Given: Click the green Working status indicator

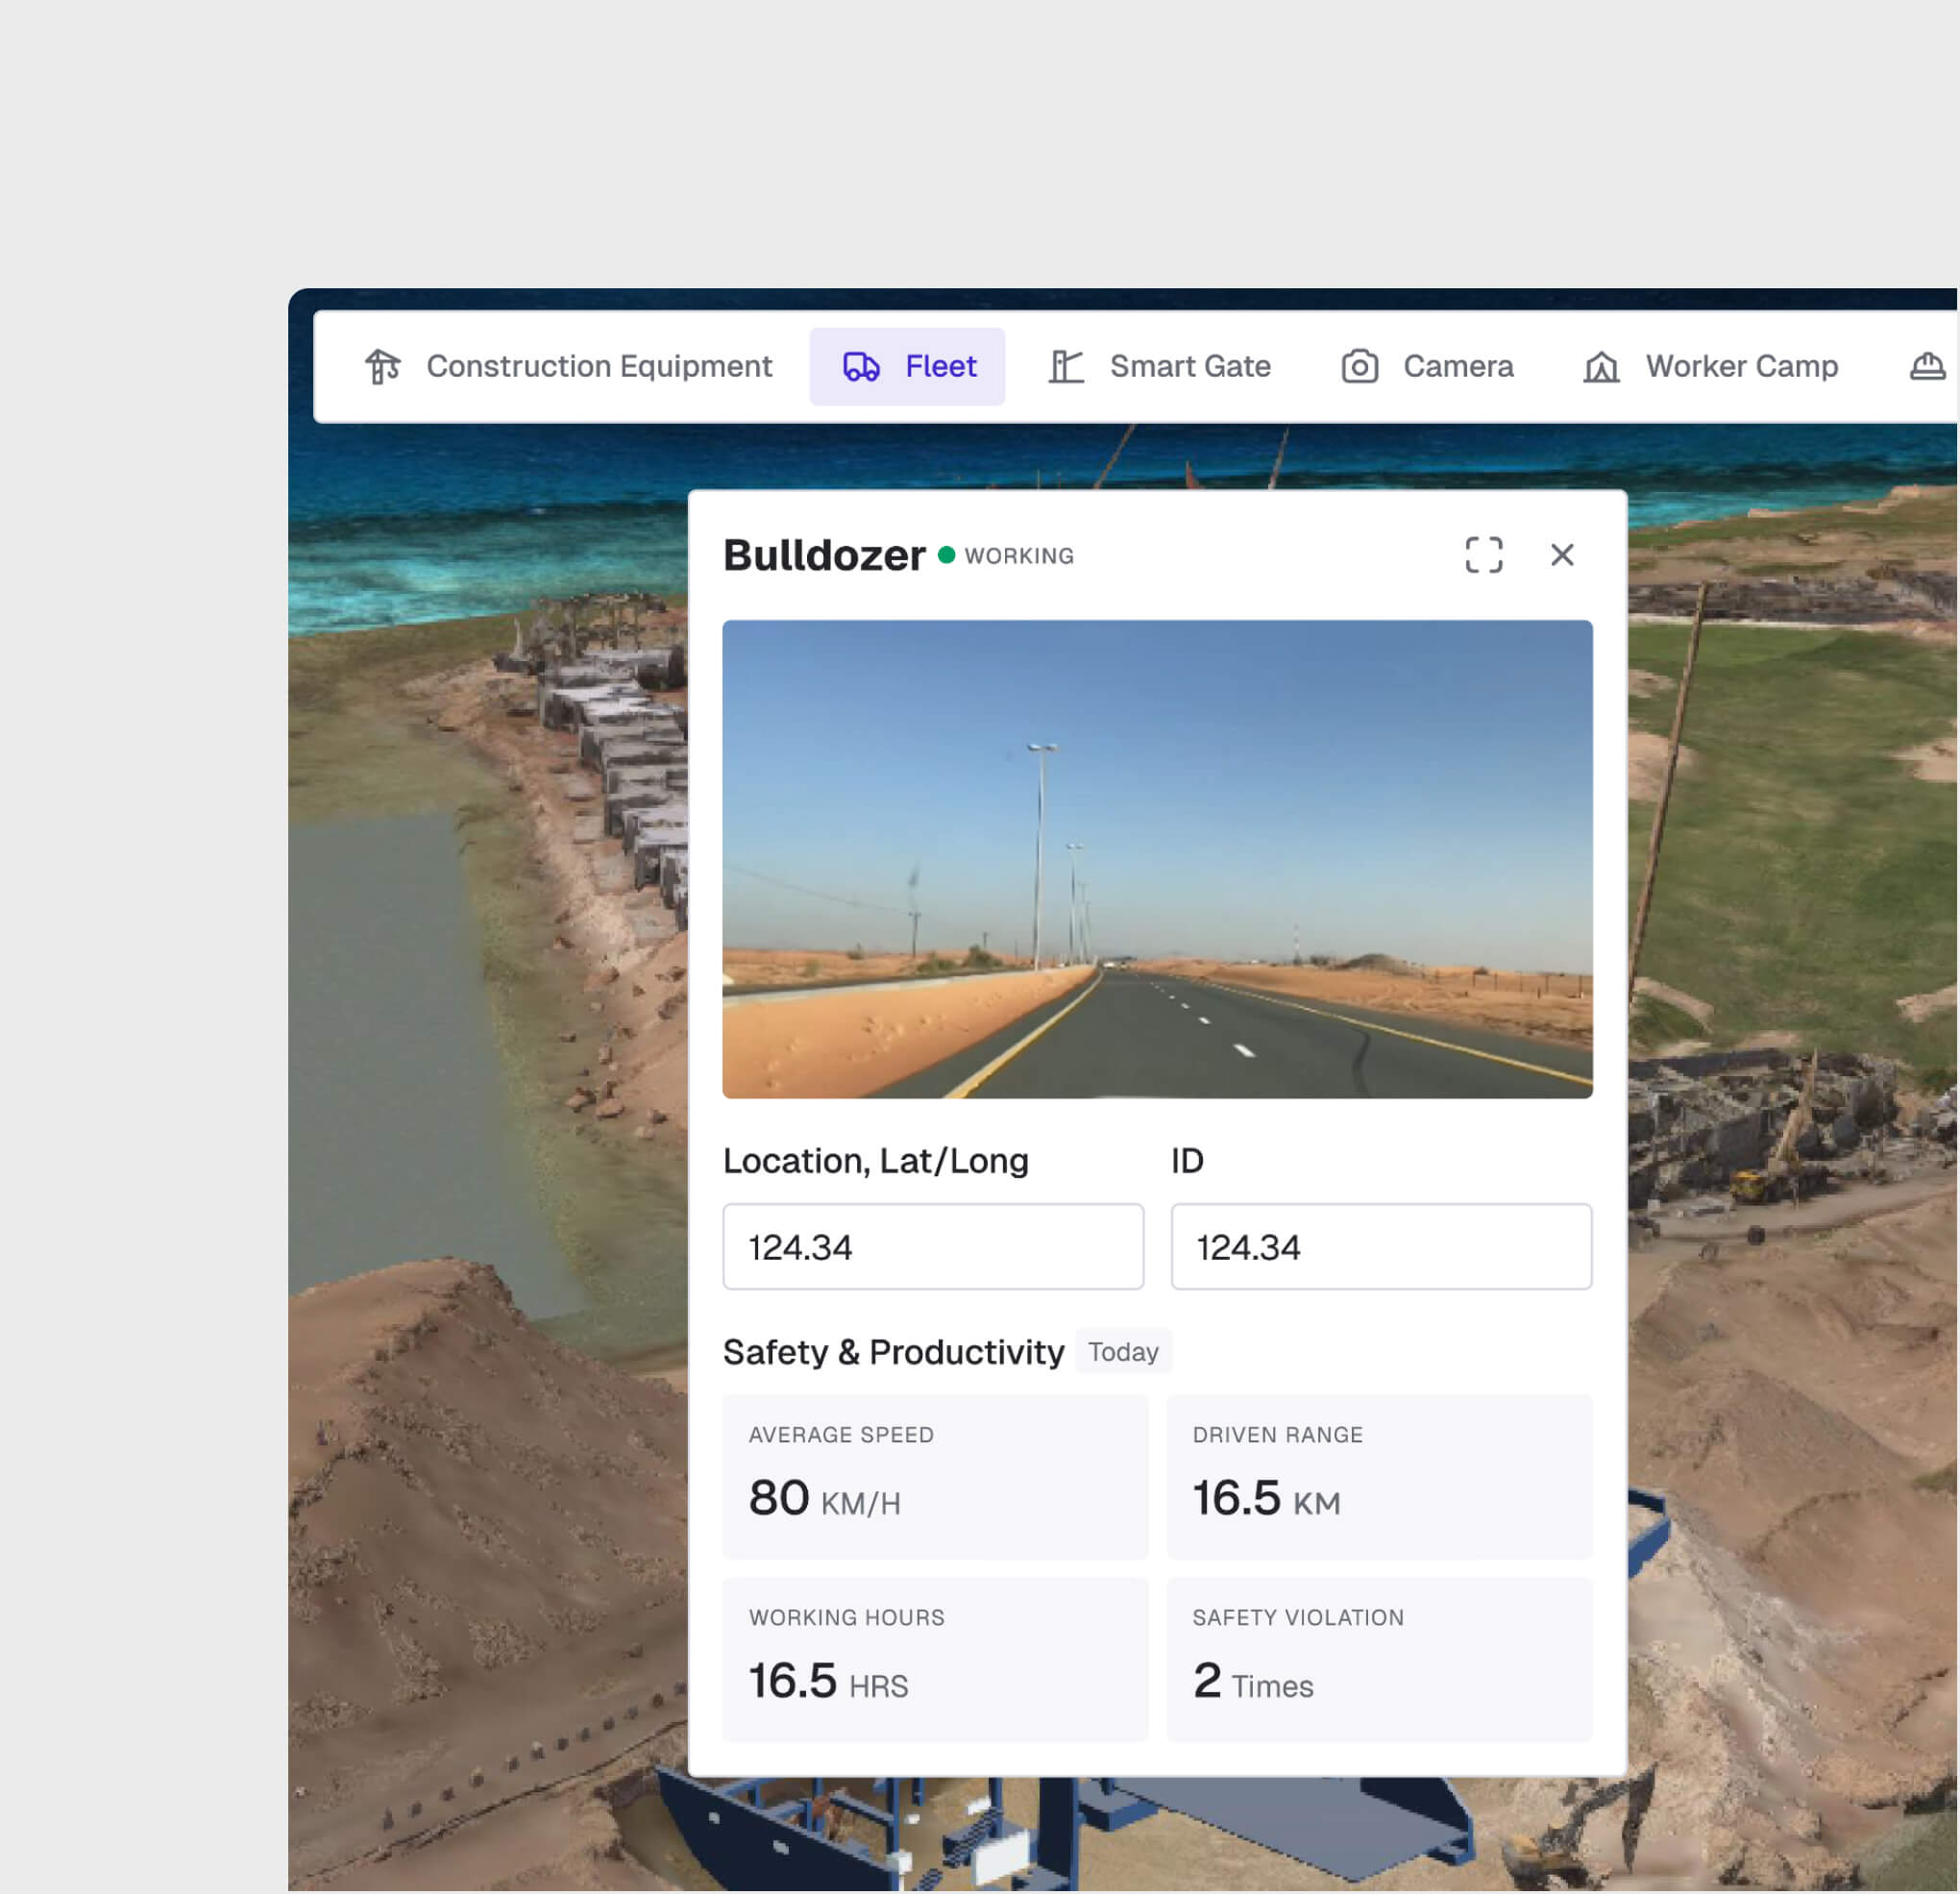Looking at the screenshot, I should tap(947, 555).
